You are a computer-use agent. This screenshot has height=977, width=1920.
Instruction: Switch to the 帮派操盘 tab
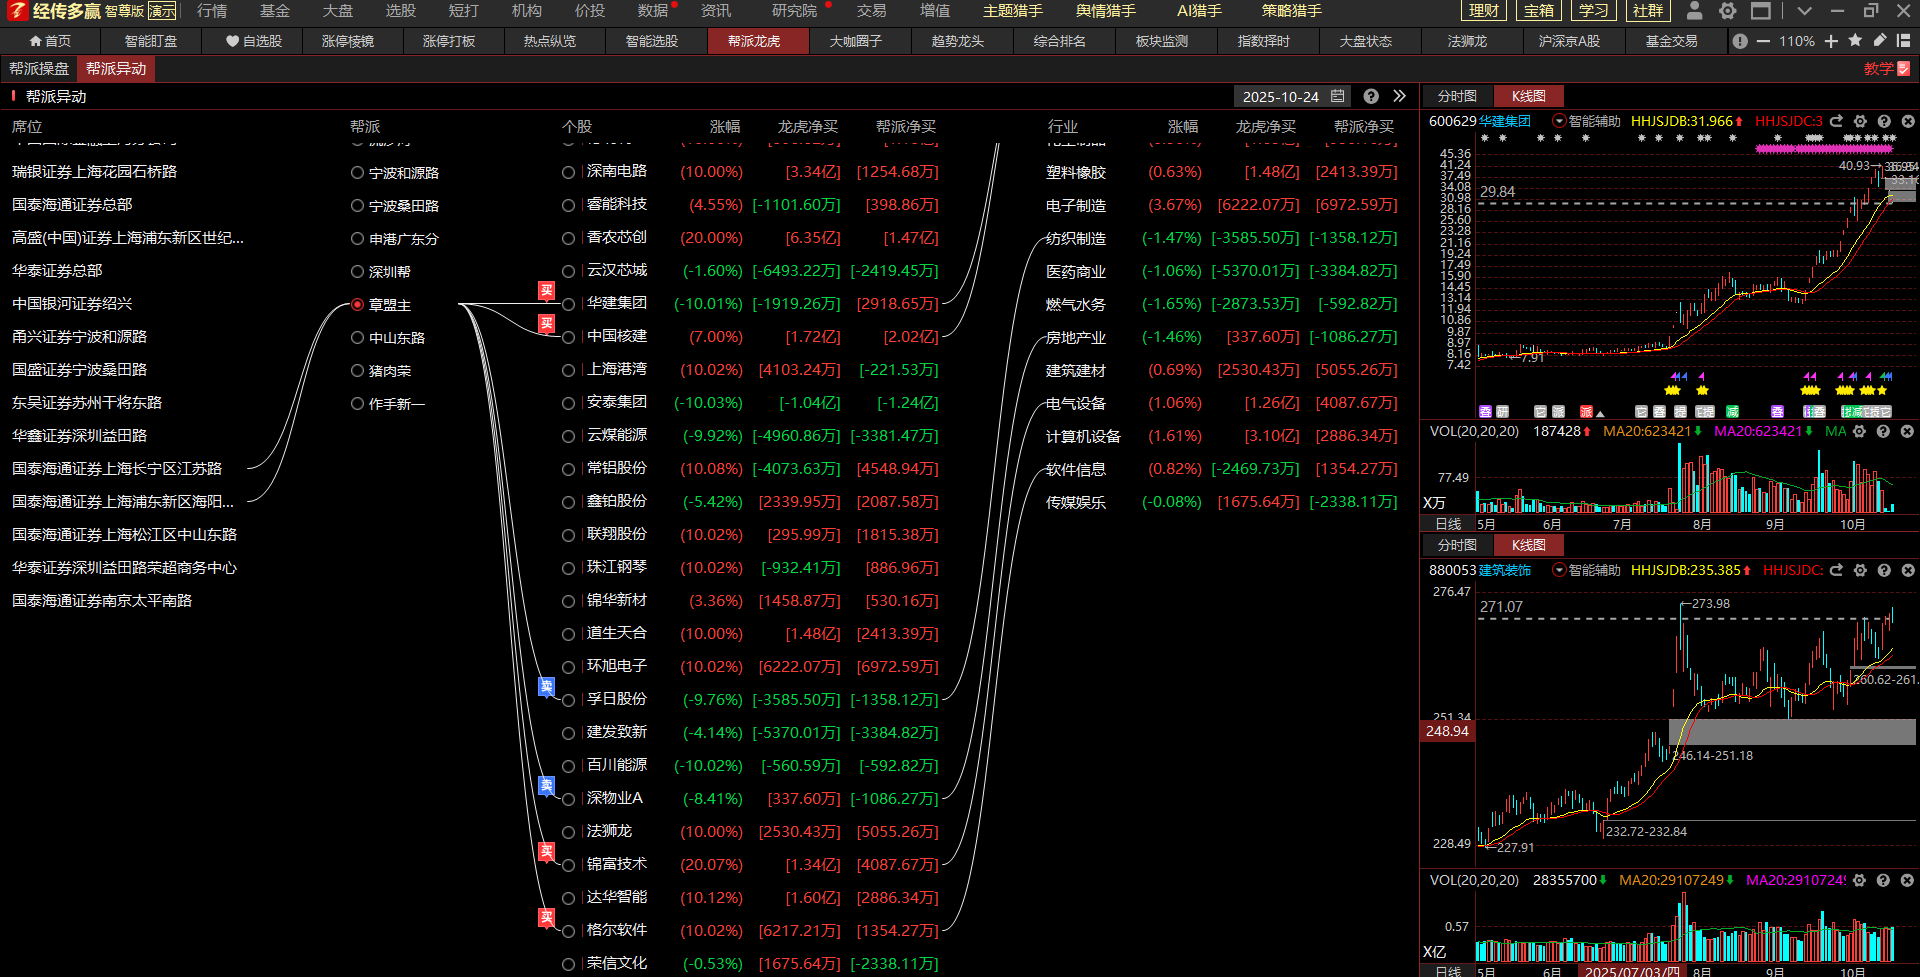pyautogui.click(x=39, y=69)
